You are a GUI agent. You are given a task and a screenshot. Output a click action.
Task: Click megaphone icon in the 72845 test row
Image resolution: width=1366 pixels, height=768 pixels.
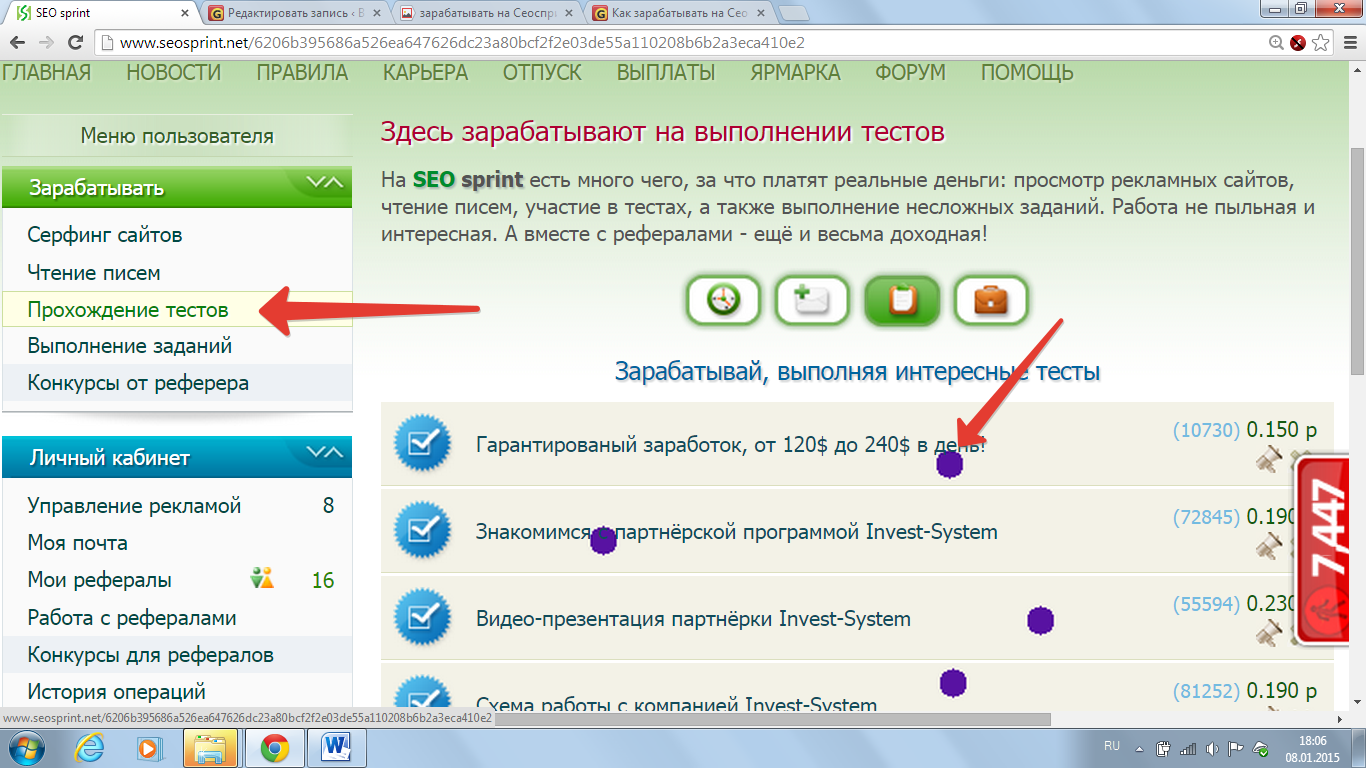click(1269, 545)
